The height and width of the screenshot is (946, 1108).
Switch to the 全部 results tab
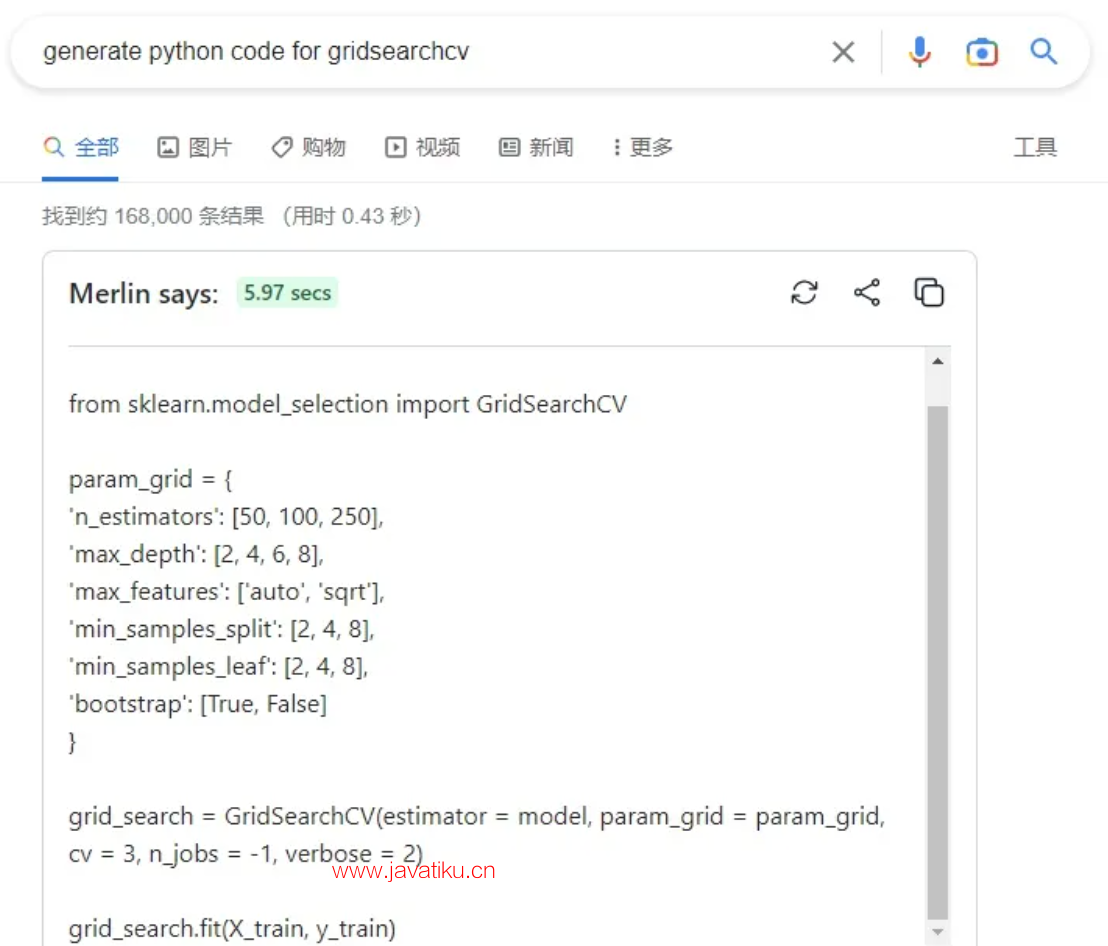pyautogui.click(x=81, y=147)
